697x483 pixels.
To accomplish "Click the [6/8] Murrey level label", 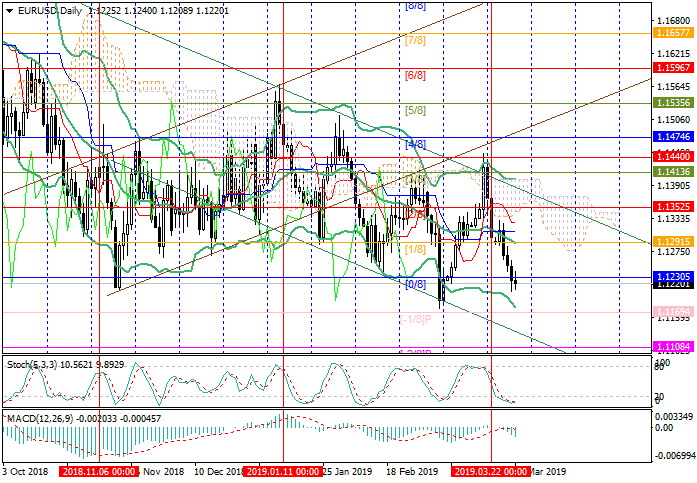I will 416,76.
